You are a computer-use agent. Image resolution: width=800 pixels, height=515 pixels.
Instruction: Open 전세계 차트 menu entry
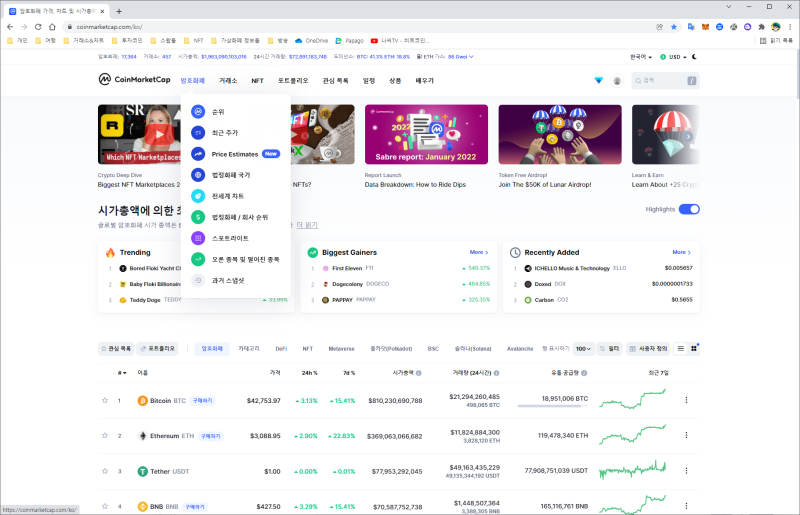[228, 196]
